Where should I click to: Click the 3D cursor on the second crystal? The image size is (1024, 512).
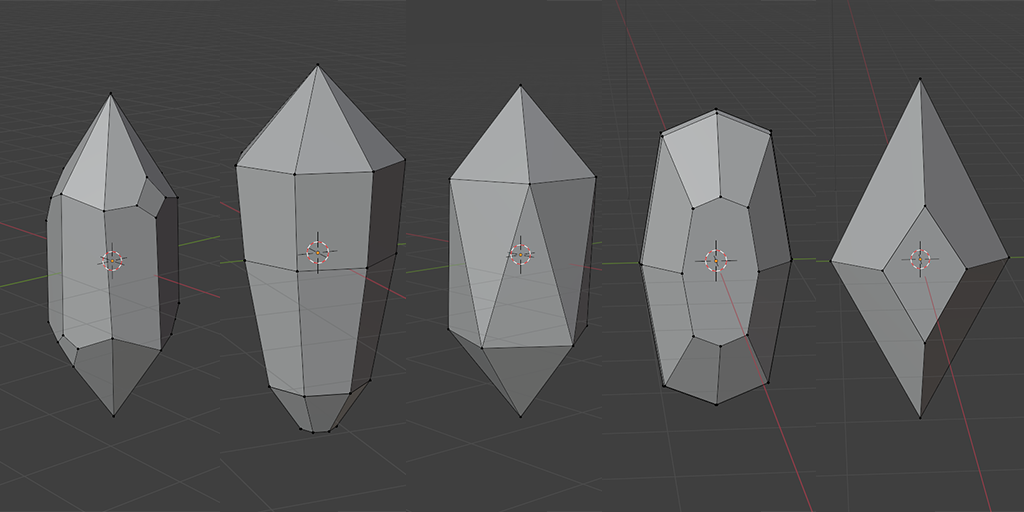click(x=317, y=252)
